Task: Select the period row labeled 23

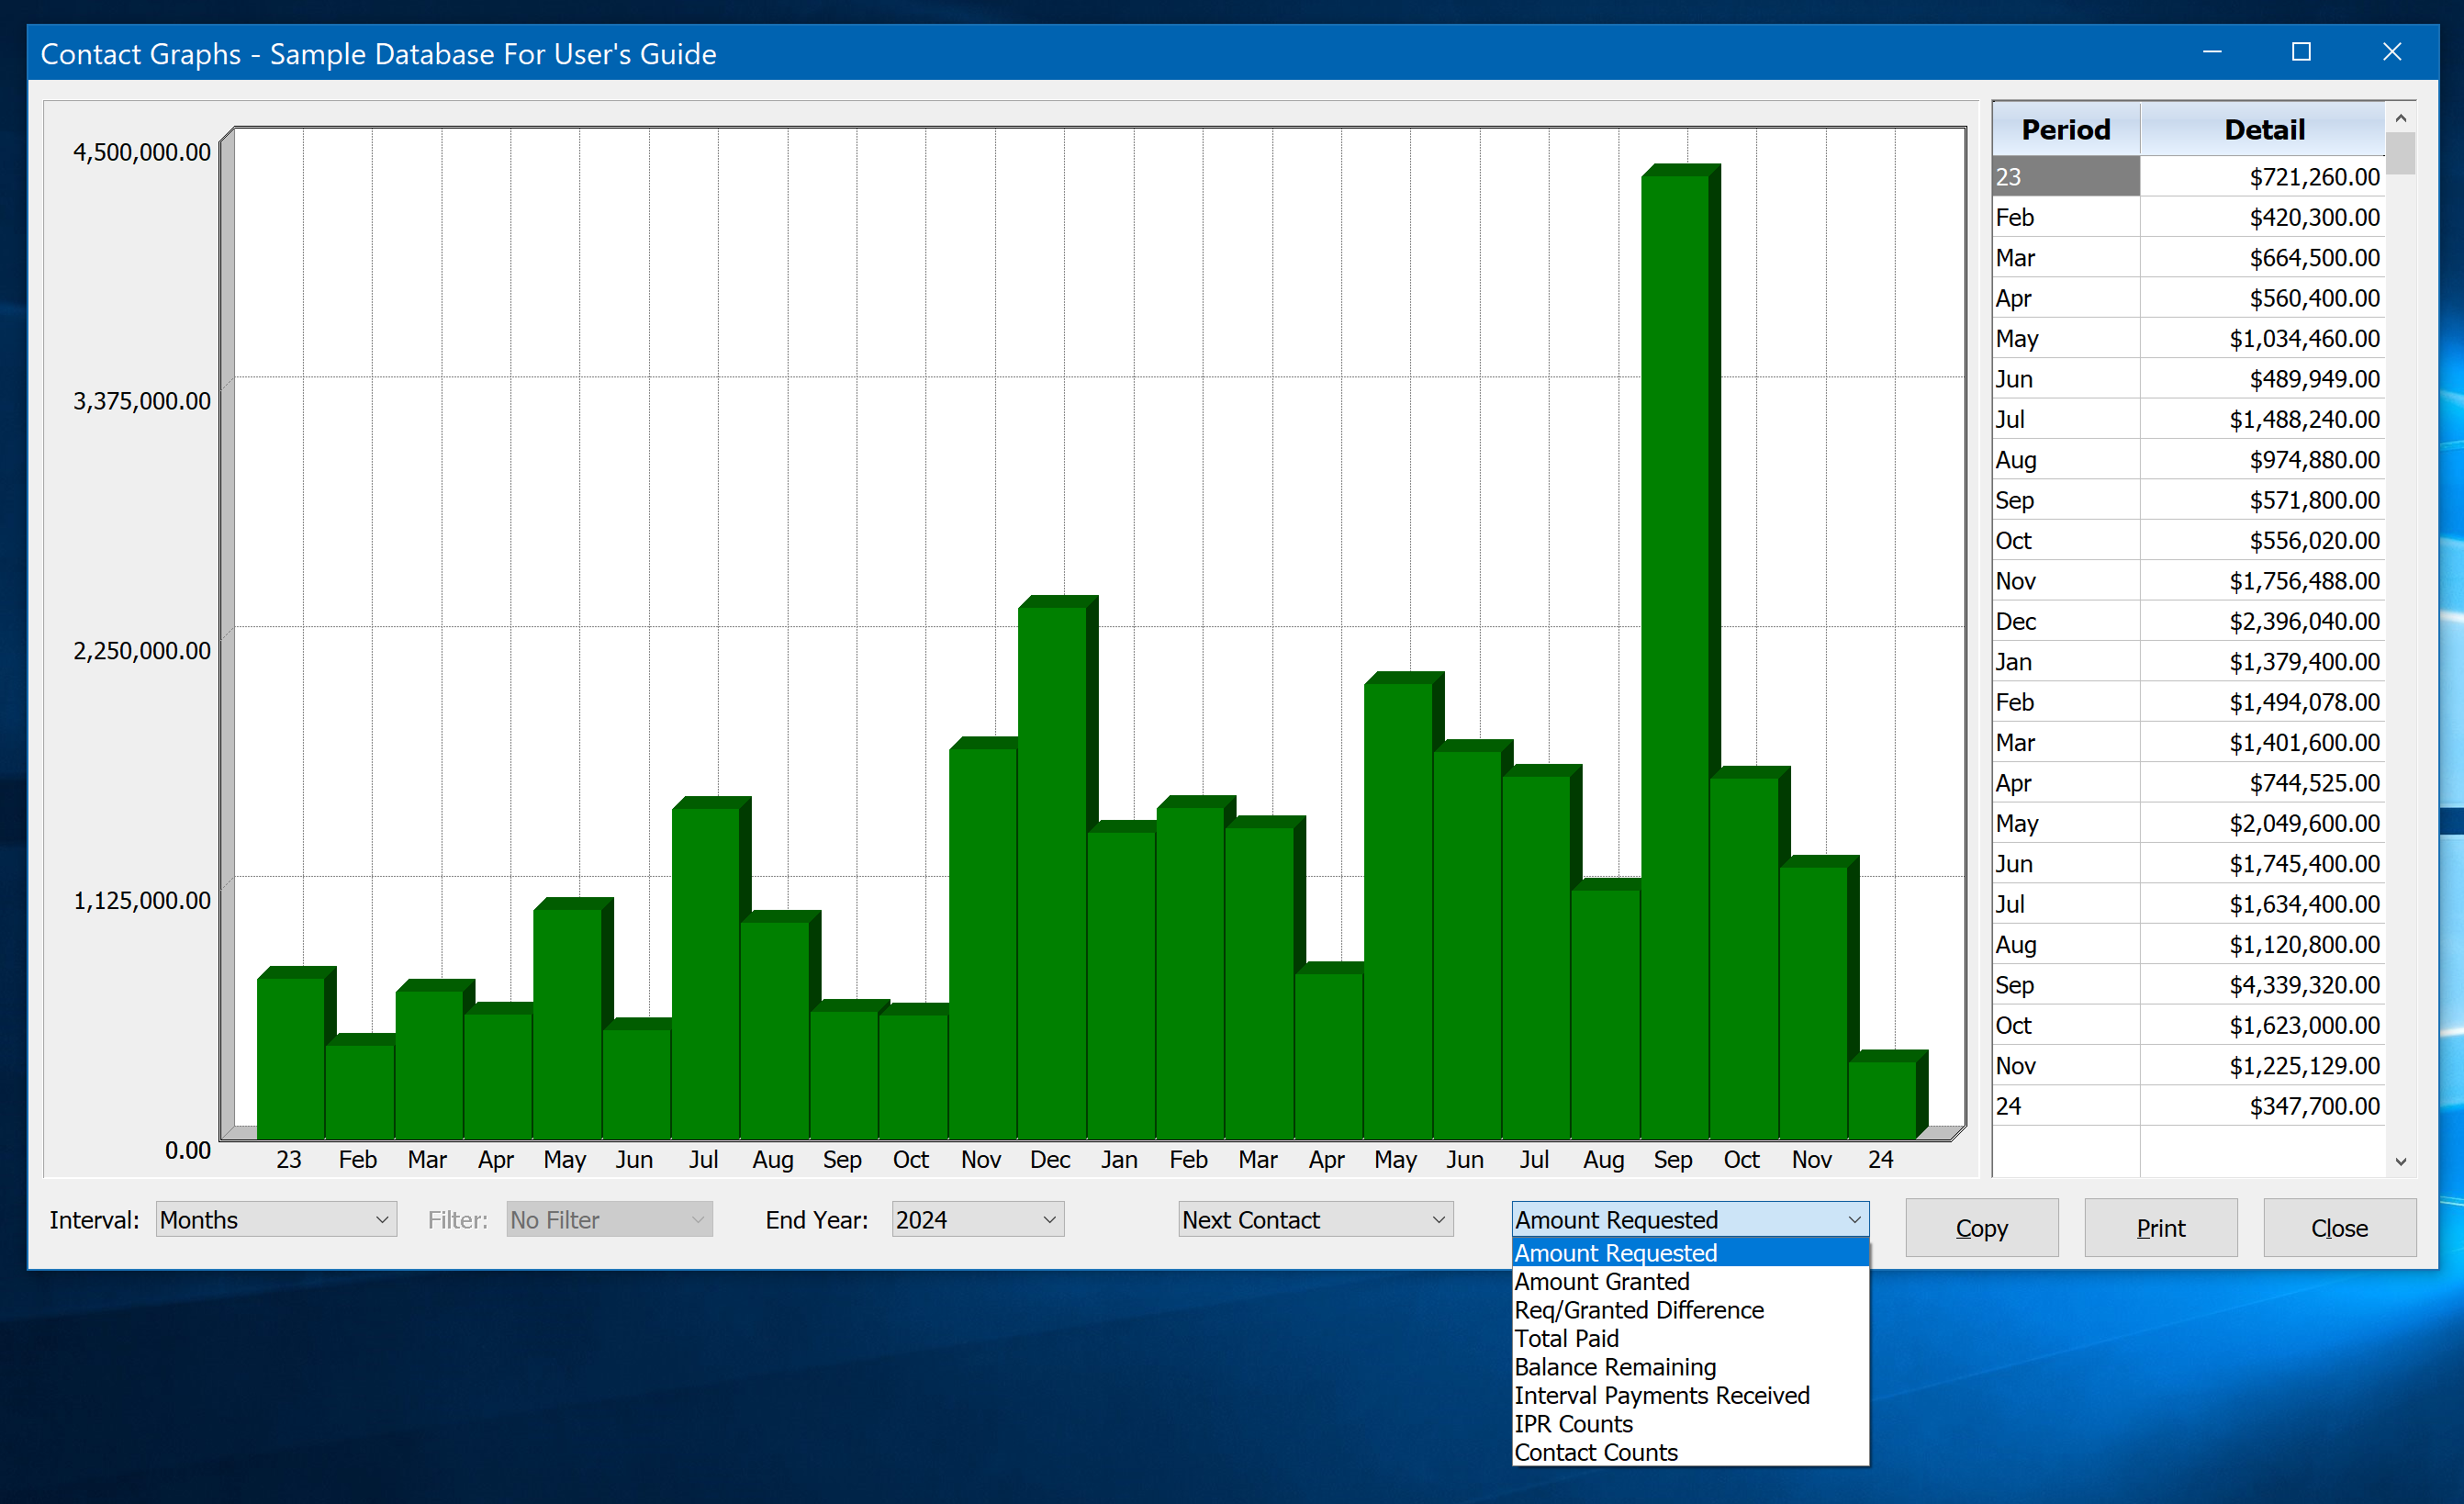Action: (2066, 177)
